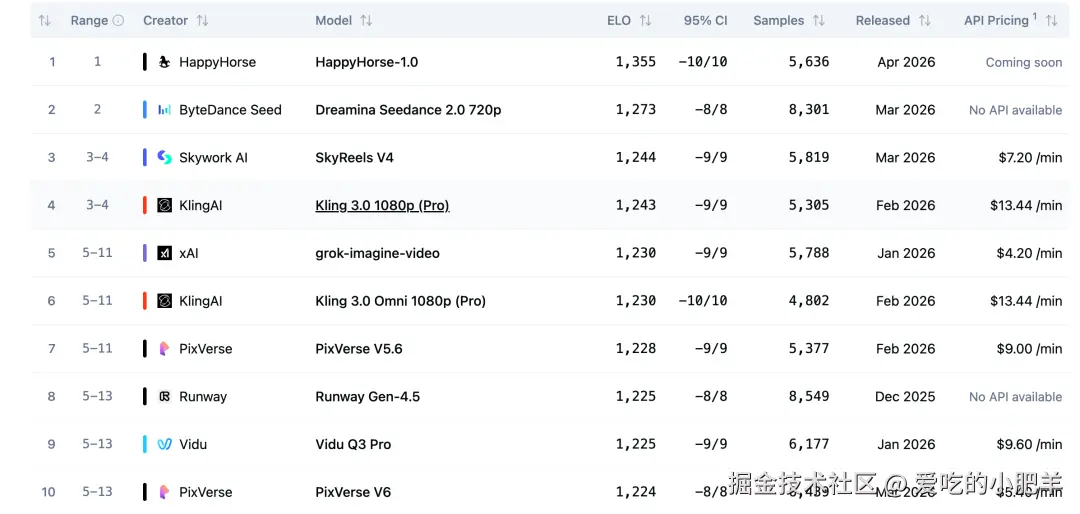Sort by Model column arrows
This screenshot has width=1080, height=514.
tap(366, 20)
